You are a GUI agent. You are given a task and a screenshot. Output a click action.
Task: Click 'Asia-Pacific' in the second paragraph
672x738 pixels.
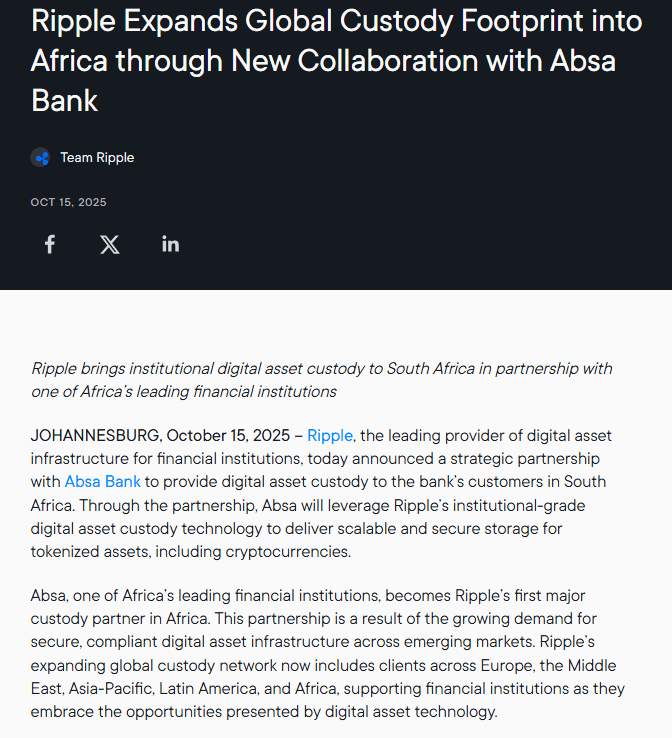point(112,689)
